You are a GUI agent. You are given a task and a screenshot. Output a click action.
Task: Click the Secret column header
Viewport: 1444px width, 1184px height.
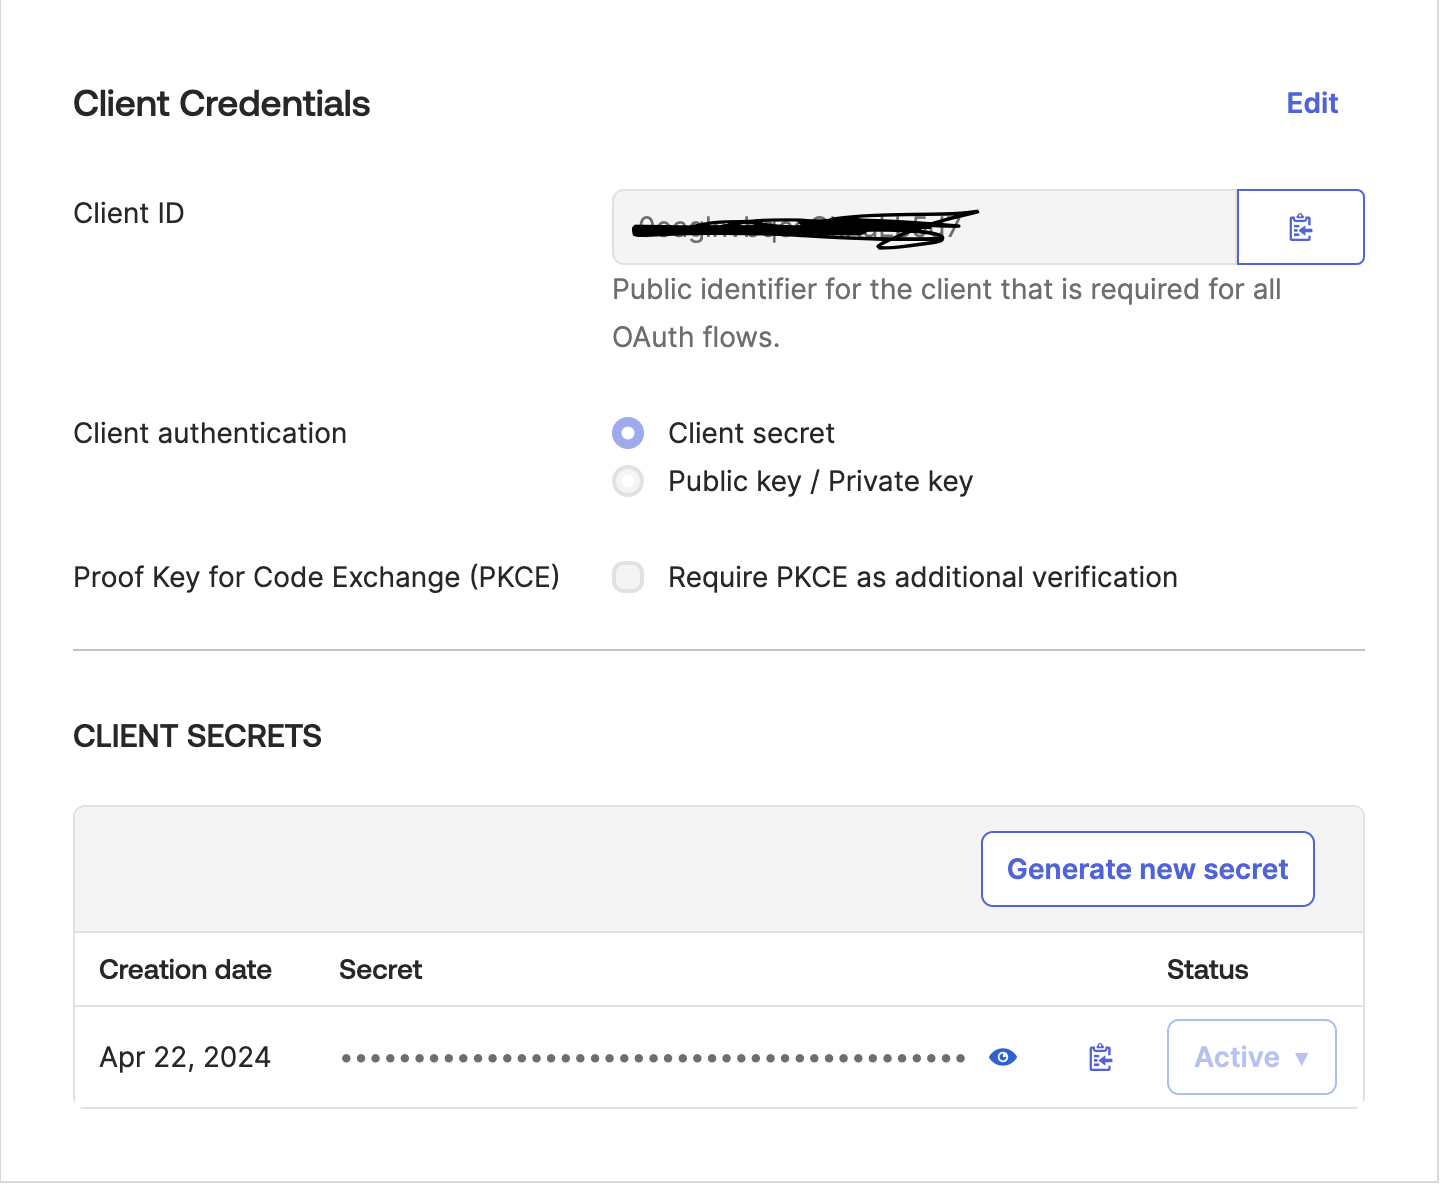pyautogui.click(x=380, y=969)
